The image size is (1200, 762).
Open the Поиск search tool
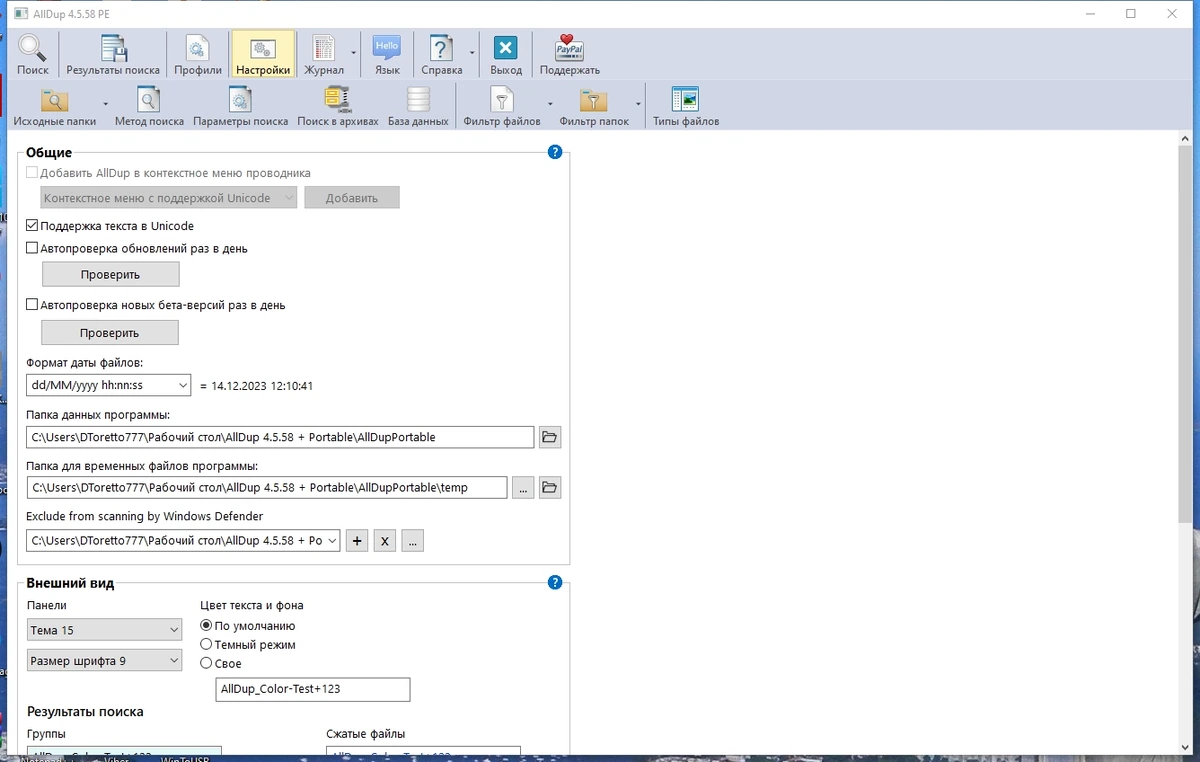point(32,55)
